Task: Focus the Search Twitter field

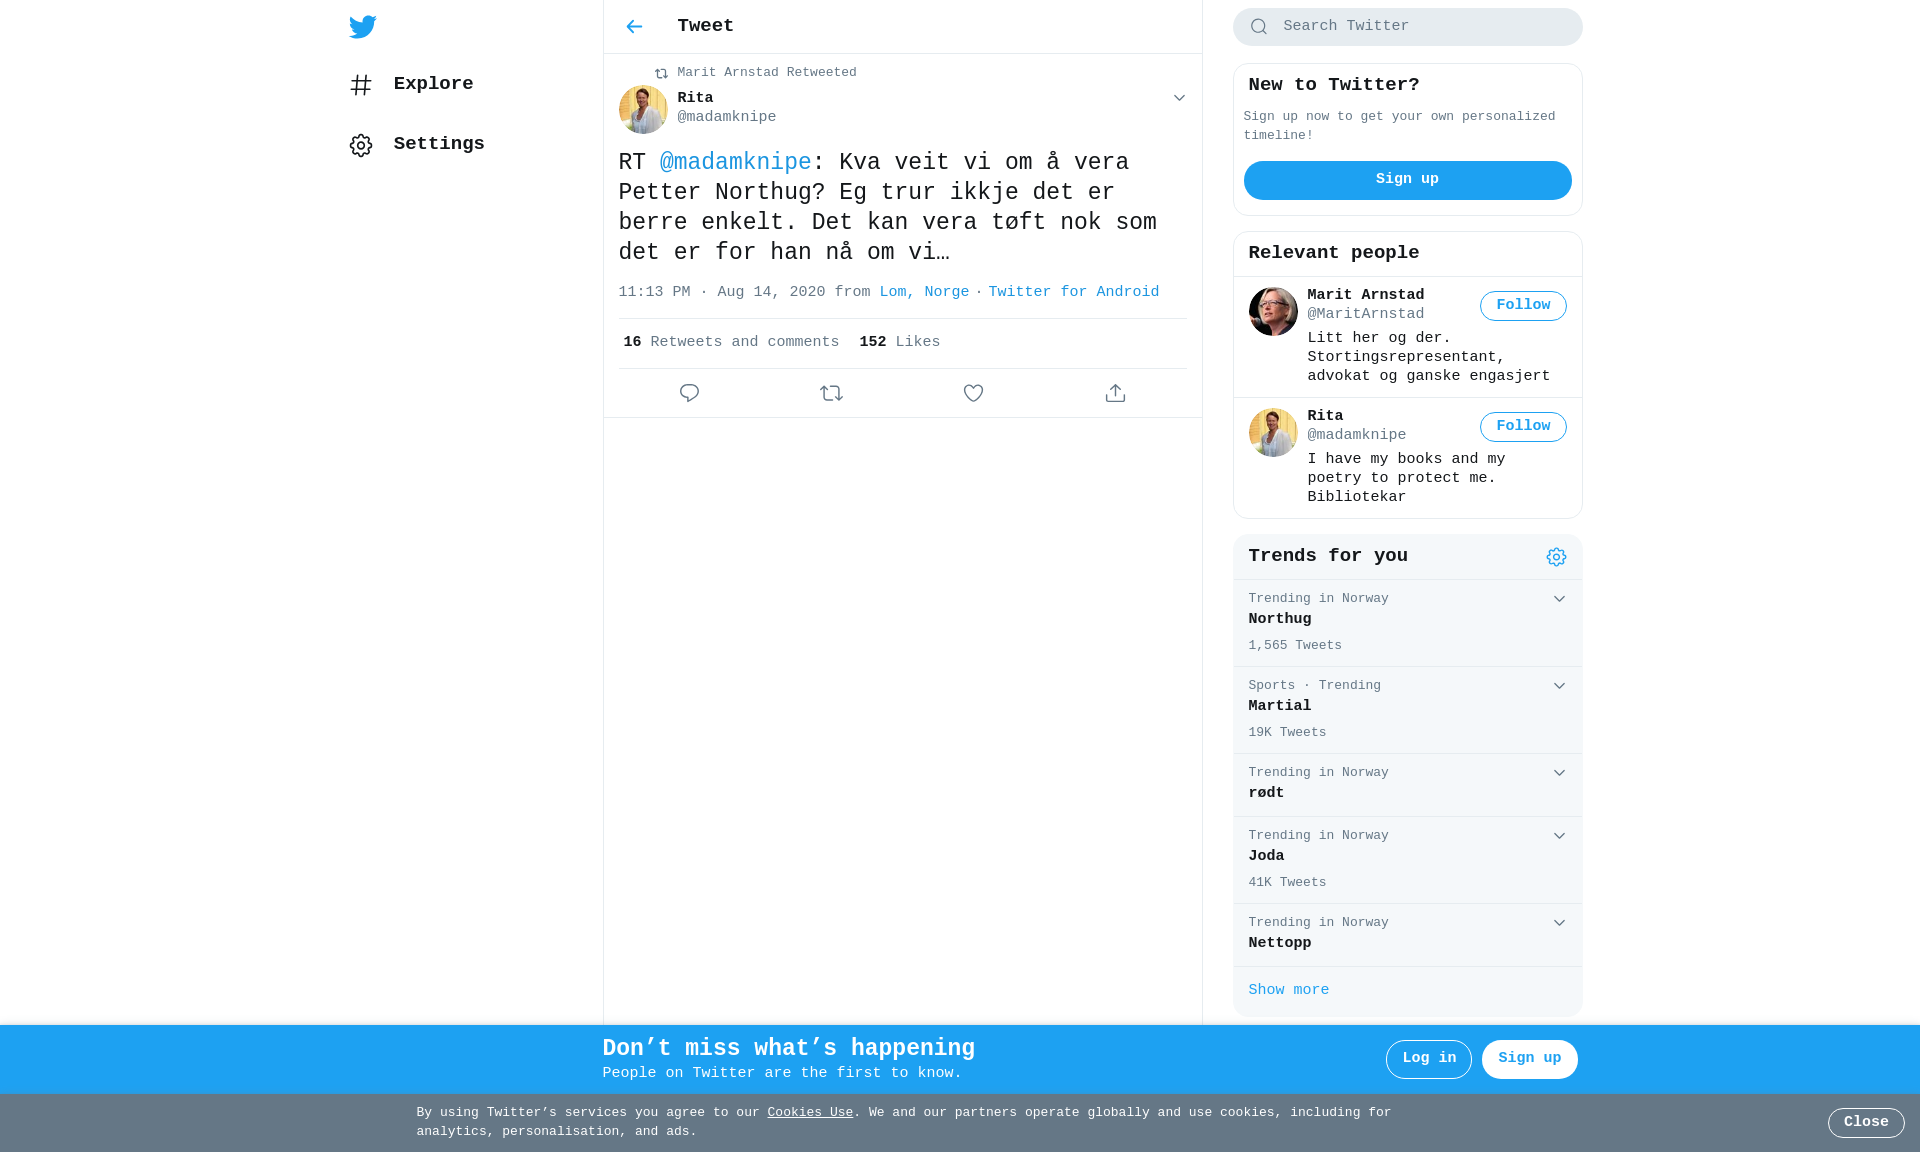Action: [x=1407, y=27]
